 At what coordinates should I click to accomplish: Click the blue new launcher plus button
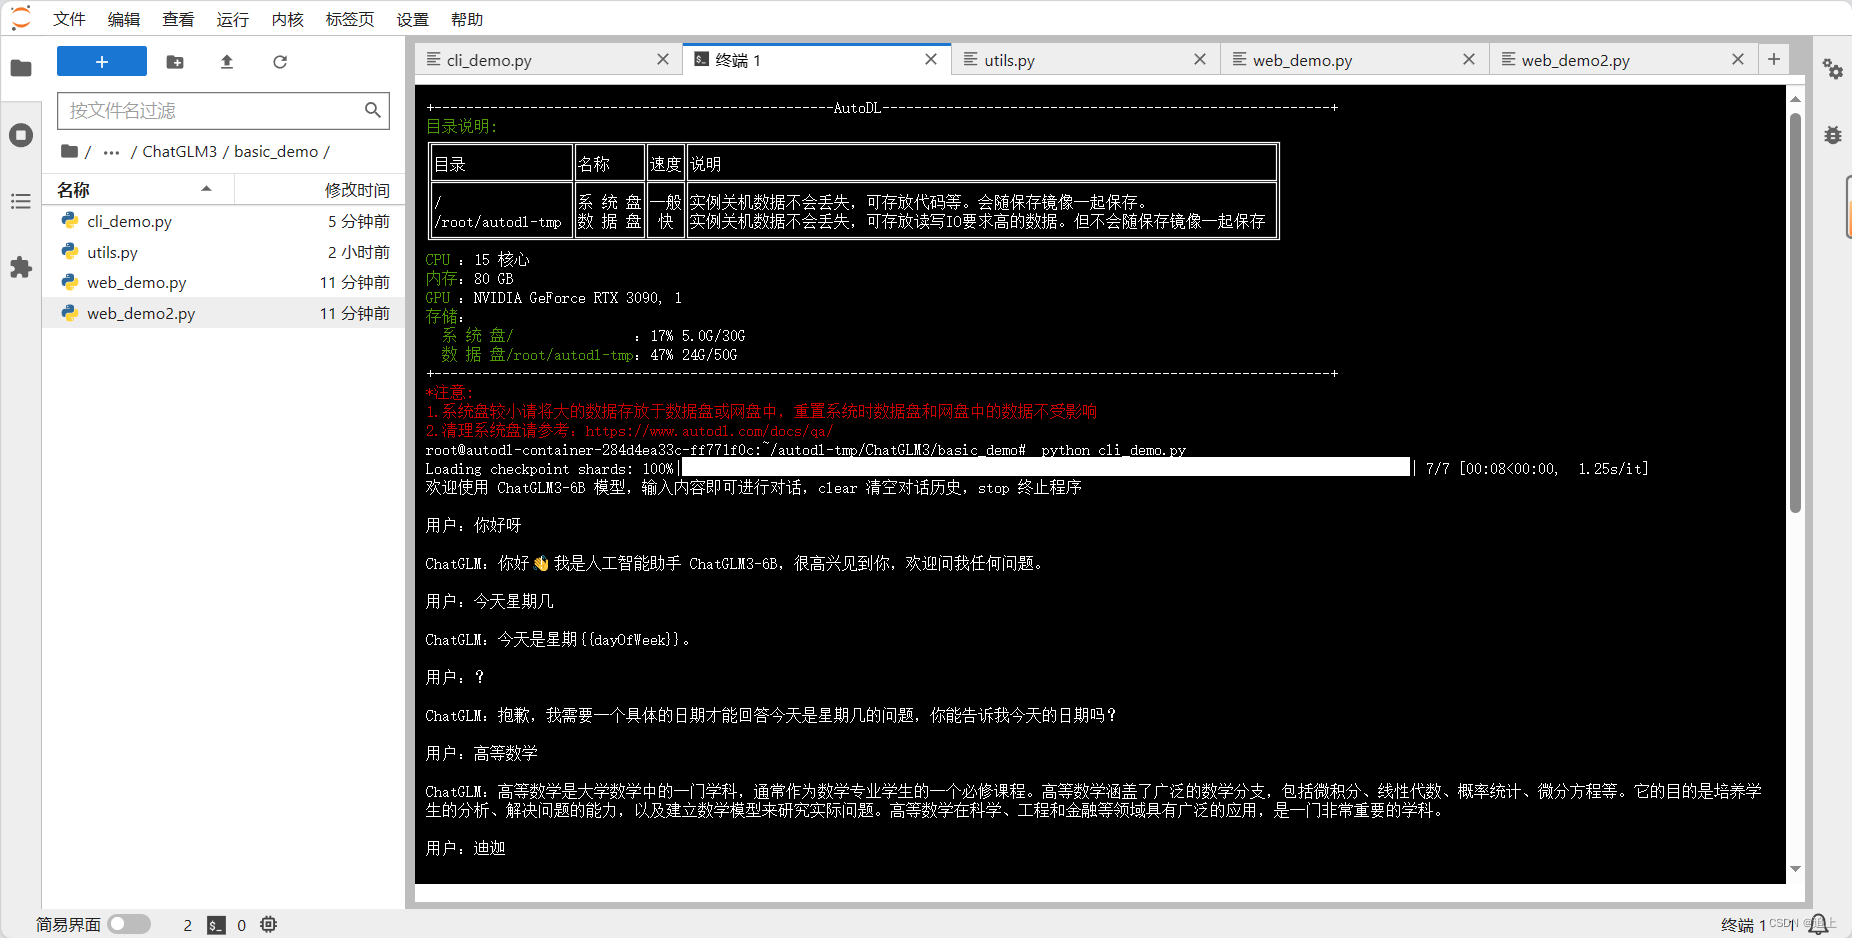click(x=102, y=61)
